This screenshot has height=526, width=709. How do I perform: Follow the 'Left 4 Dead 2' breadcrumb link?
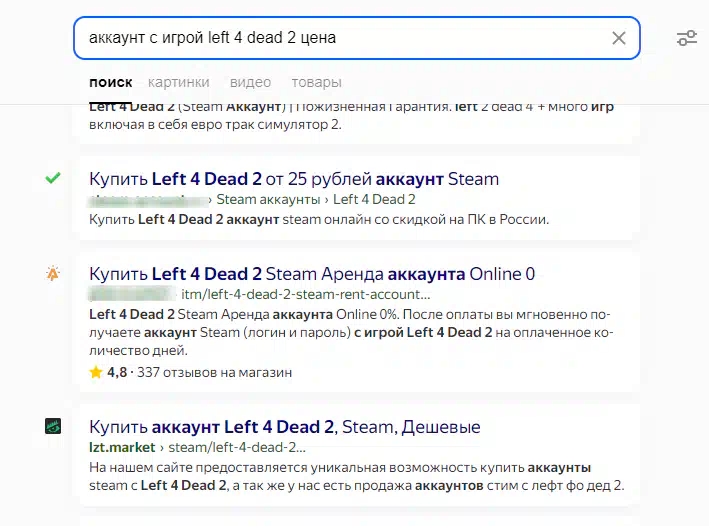pos(374,199)
